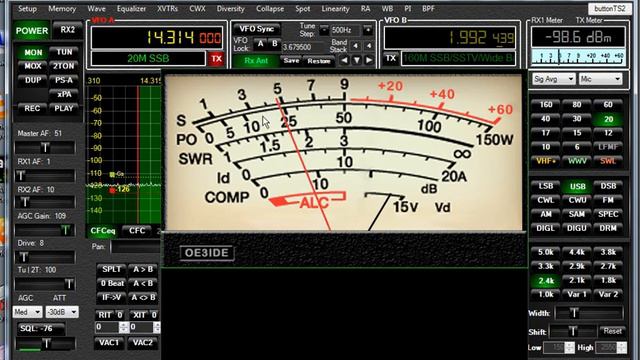Select the VHF+ band button

click(546, 161)
